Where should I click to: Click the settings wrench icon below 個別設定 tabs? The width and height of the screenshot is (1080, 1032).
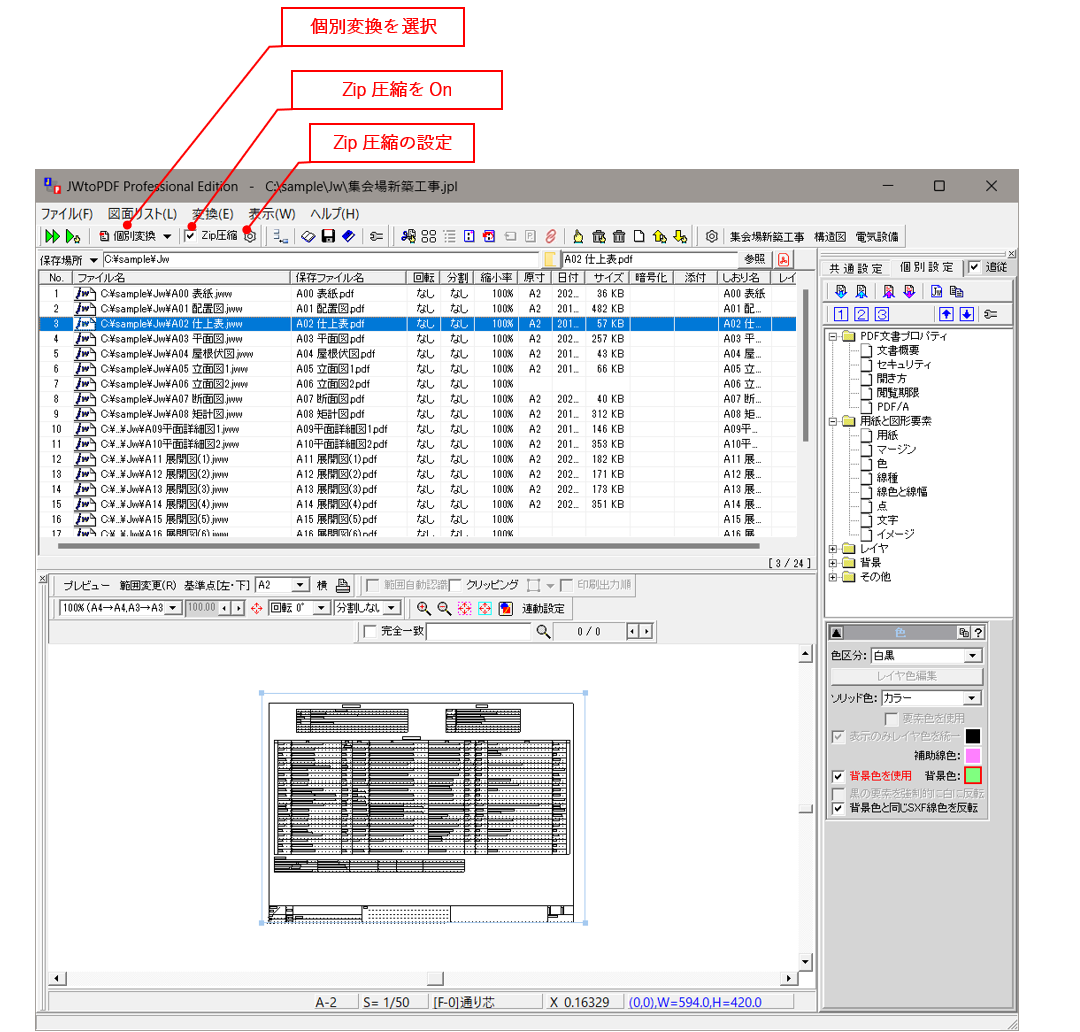pos(989,314)
